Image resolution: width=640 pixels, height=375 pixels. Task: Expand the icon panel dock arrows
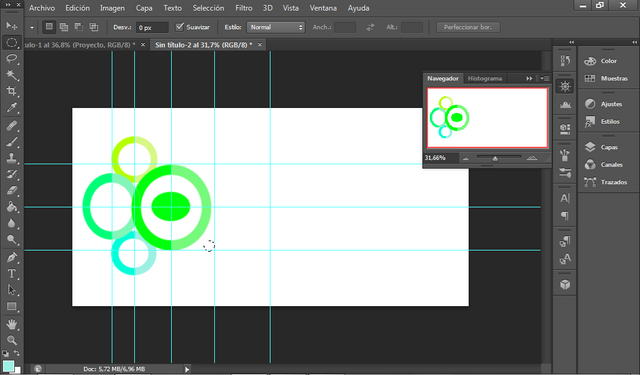[x=571, y=42]
